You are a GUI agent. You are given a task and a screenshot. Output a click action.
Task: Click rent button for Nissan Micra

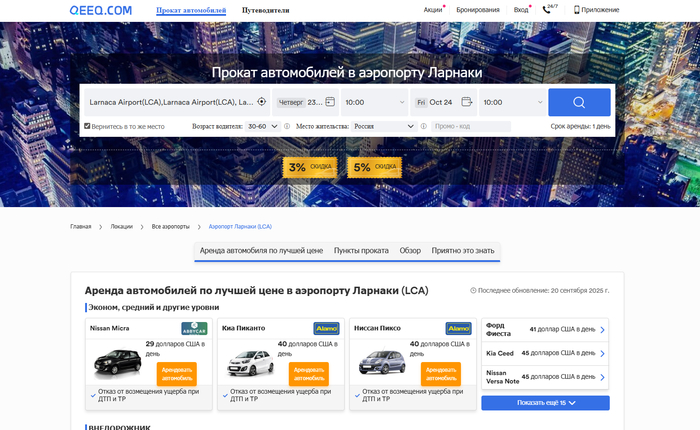(x=176, y=372)
